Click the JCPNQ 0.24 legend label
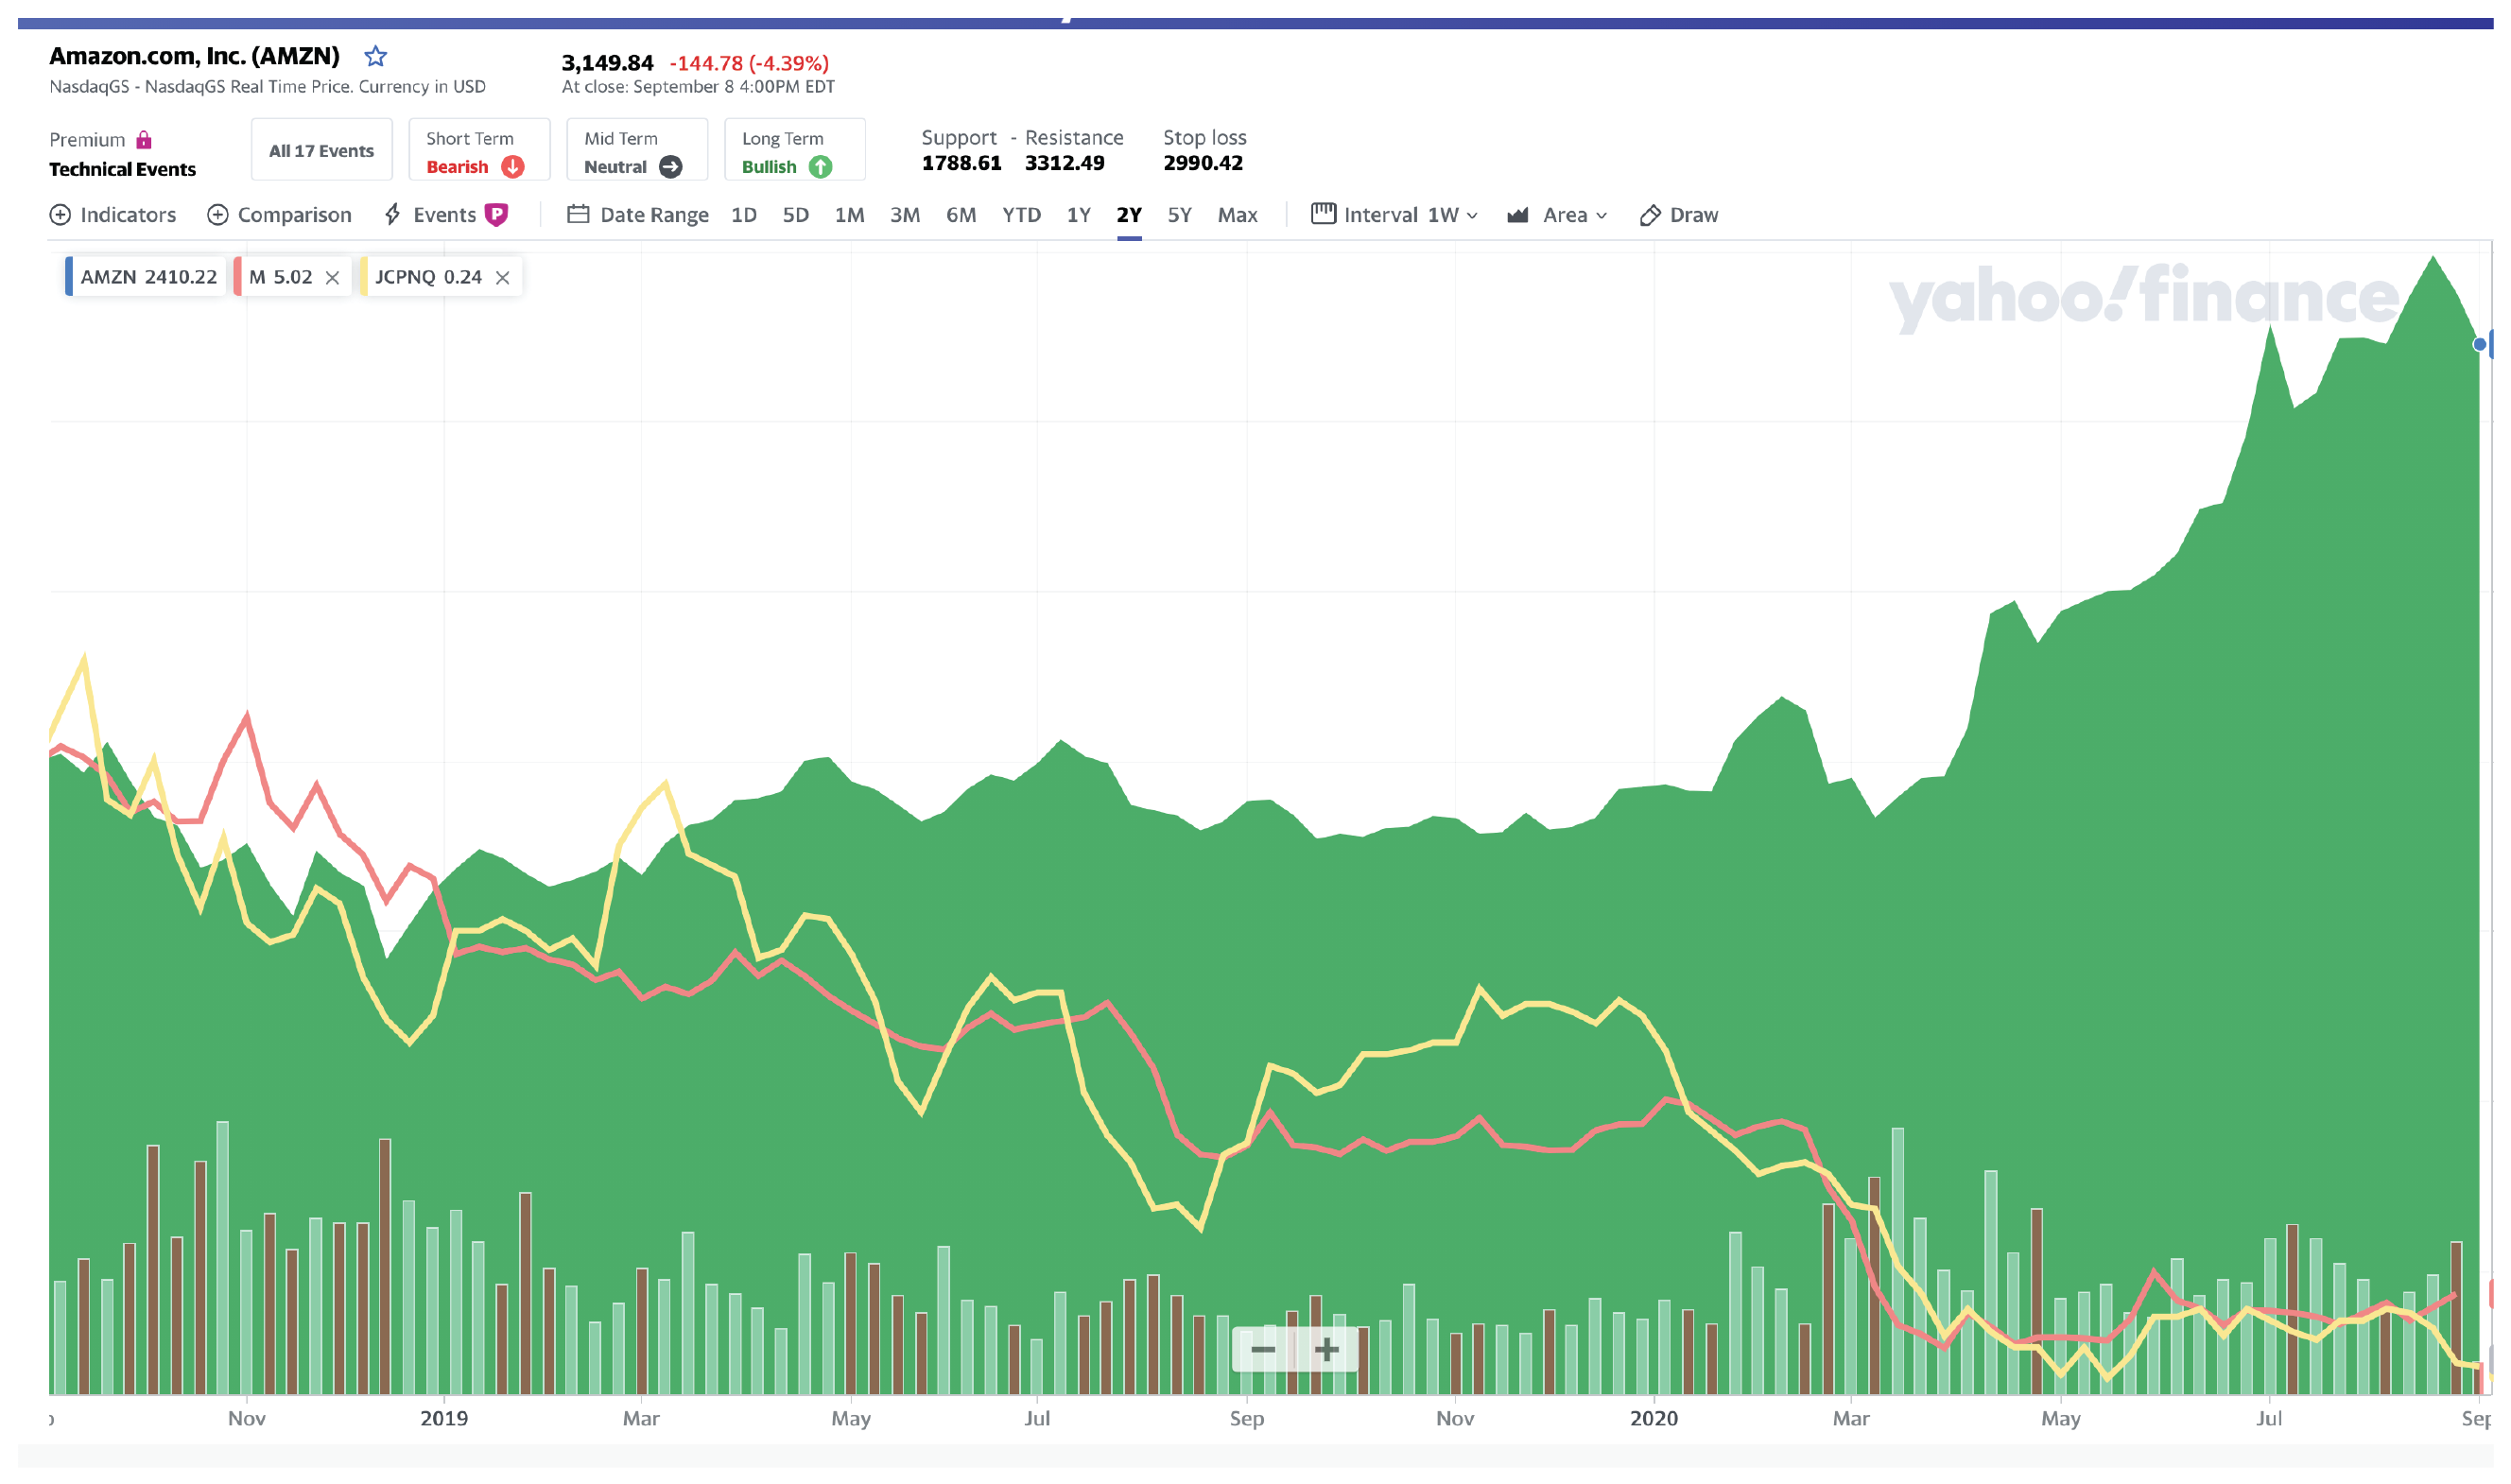This screenshot has height=1484, width=2511. [x=428, y=277]
